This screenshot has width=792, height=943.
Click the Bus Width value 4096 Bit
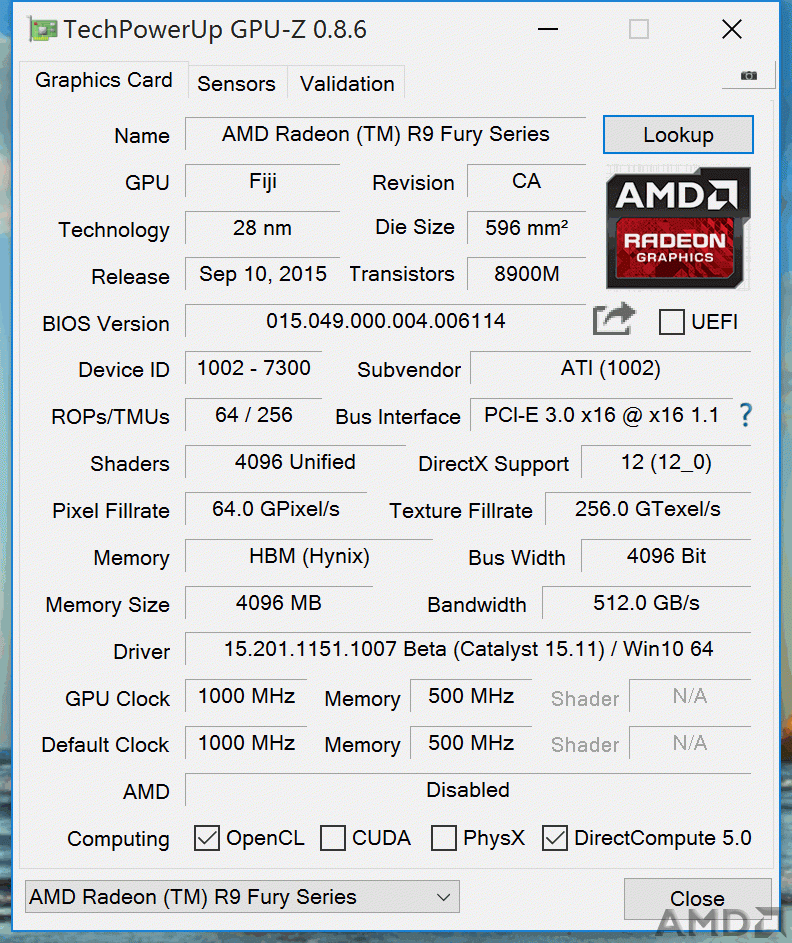[666, 556]
